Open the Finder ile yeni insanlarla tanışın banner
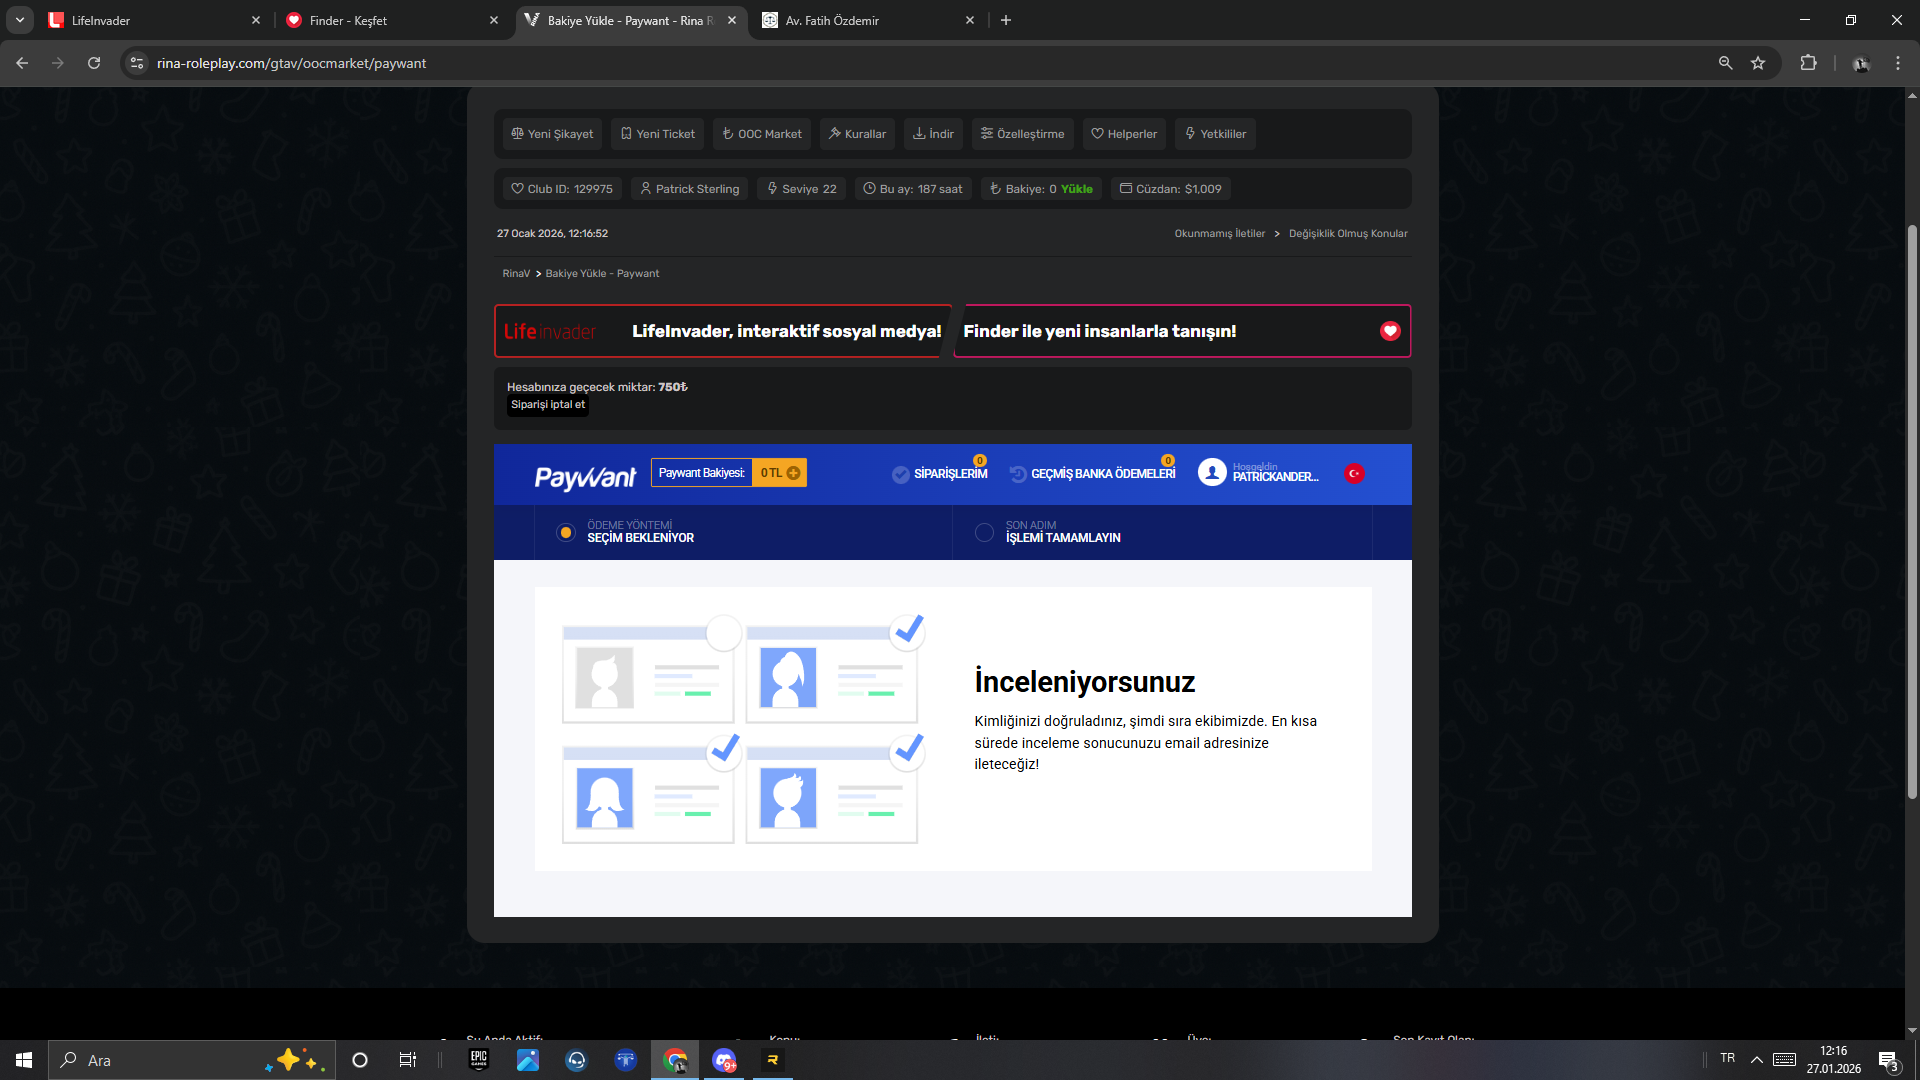Image resolution: width=1920 pixels, height=1080 pixels. point(1182,331)
